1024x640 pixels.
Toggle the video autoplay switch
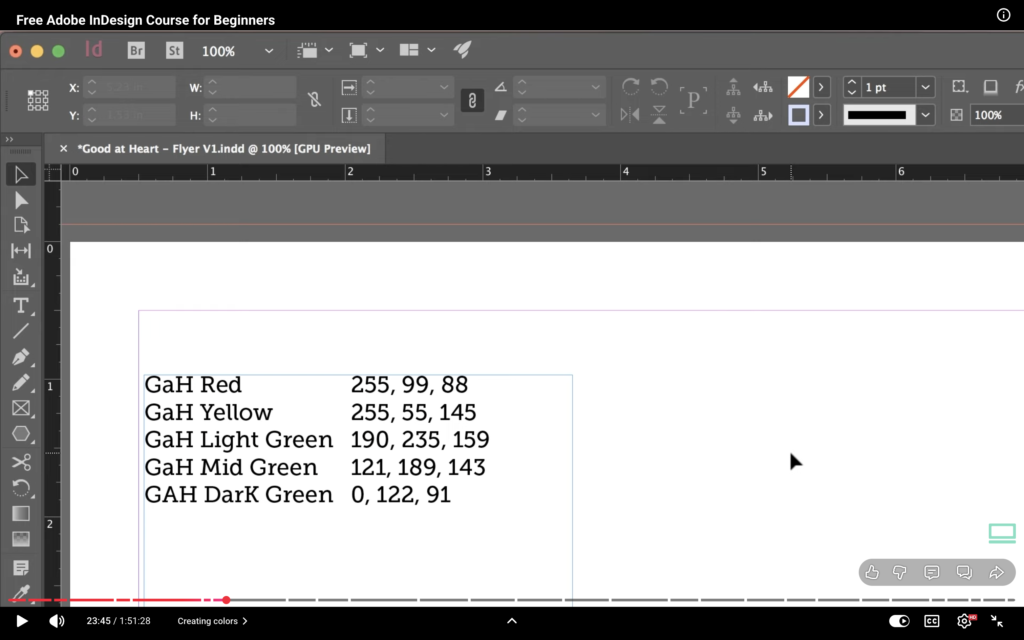pyautogui.click(x=899, y=621)
